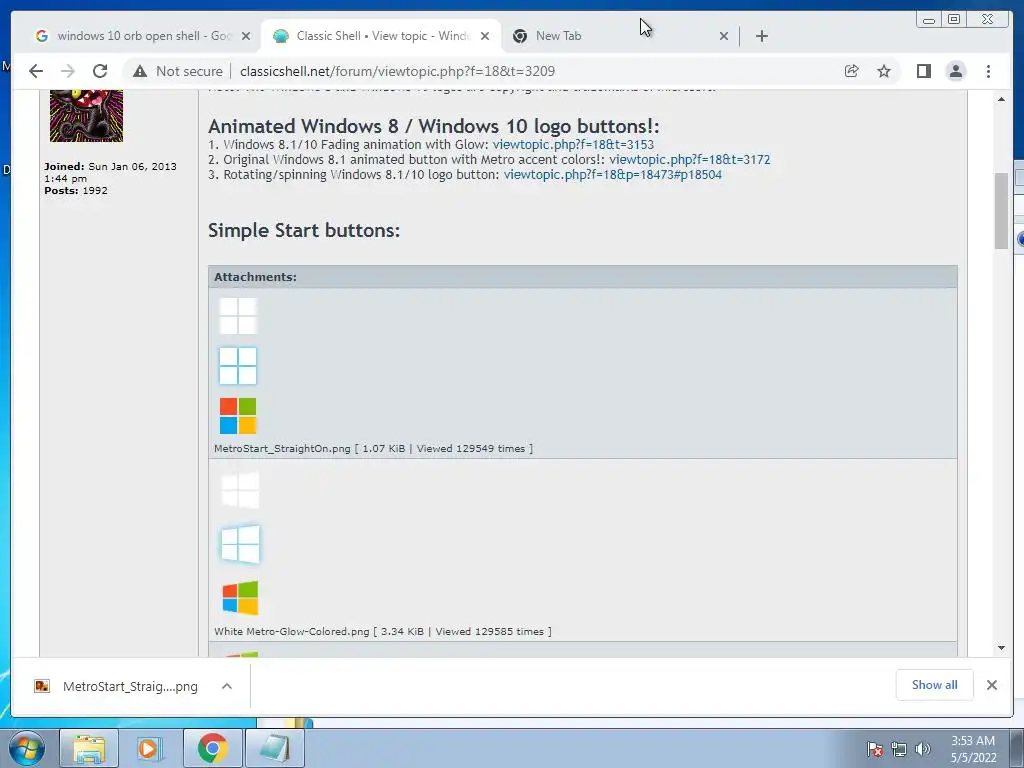The width and height of the screenshot is (1024, 768).
Task: Click the glowing blue-outlined flat logo image
Action: click(238, 366)
